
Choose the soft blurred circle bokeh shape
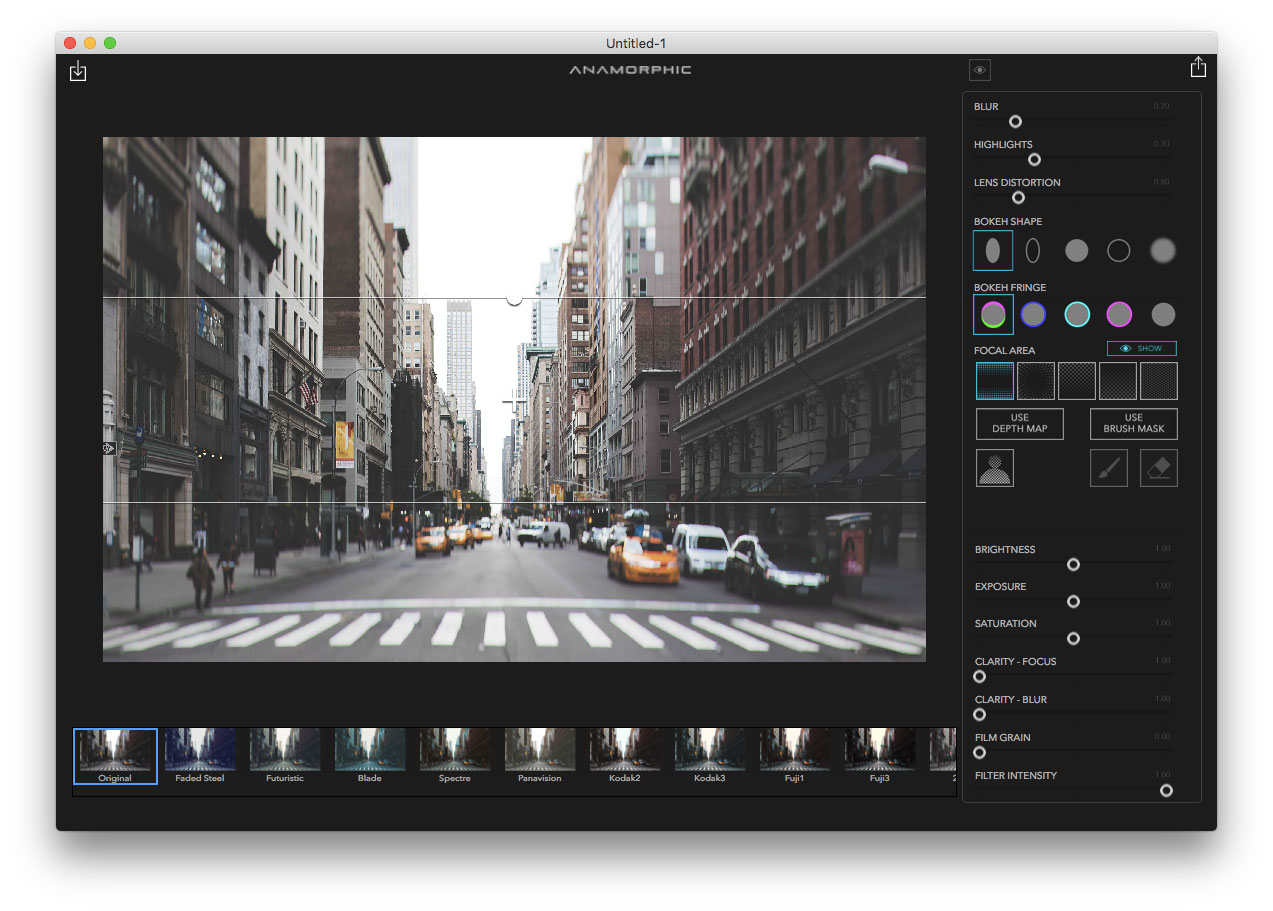1162,250
